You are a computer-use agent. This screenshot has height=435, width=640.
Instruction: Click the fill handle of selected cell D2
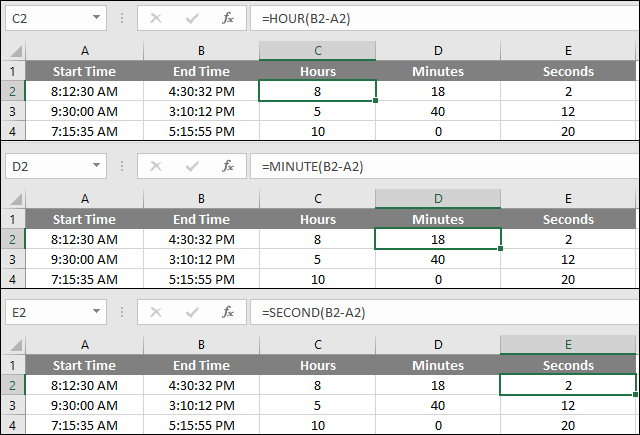(500, 249)
